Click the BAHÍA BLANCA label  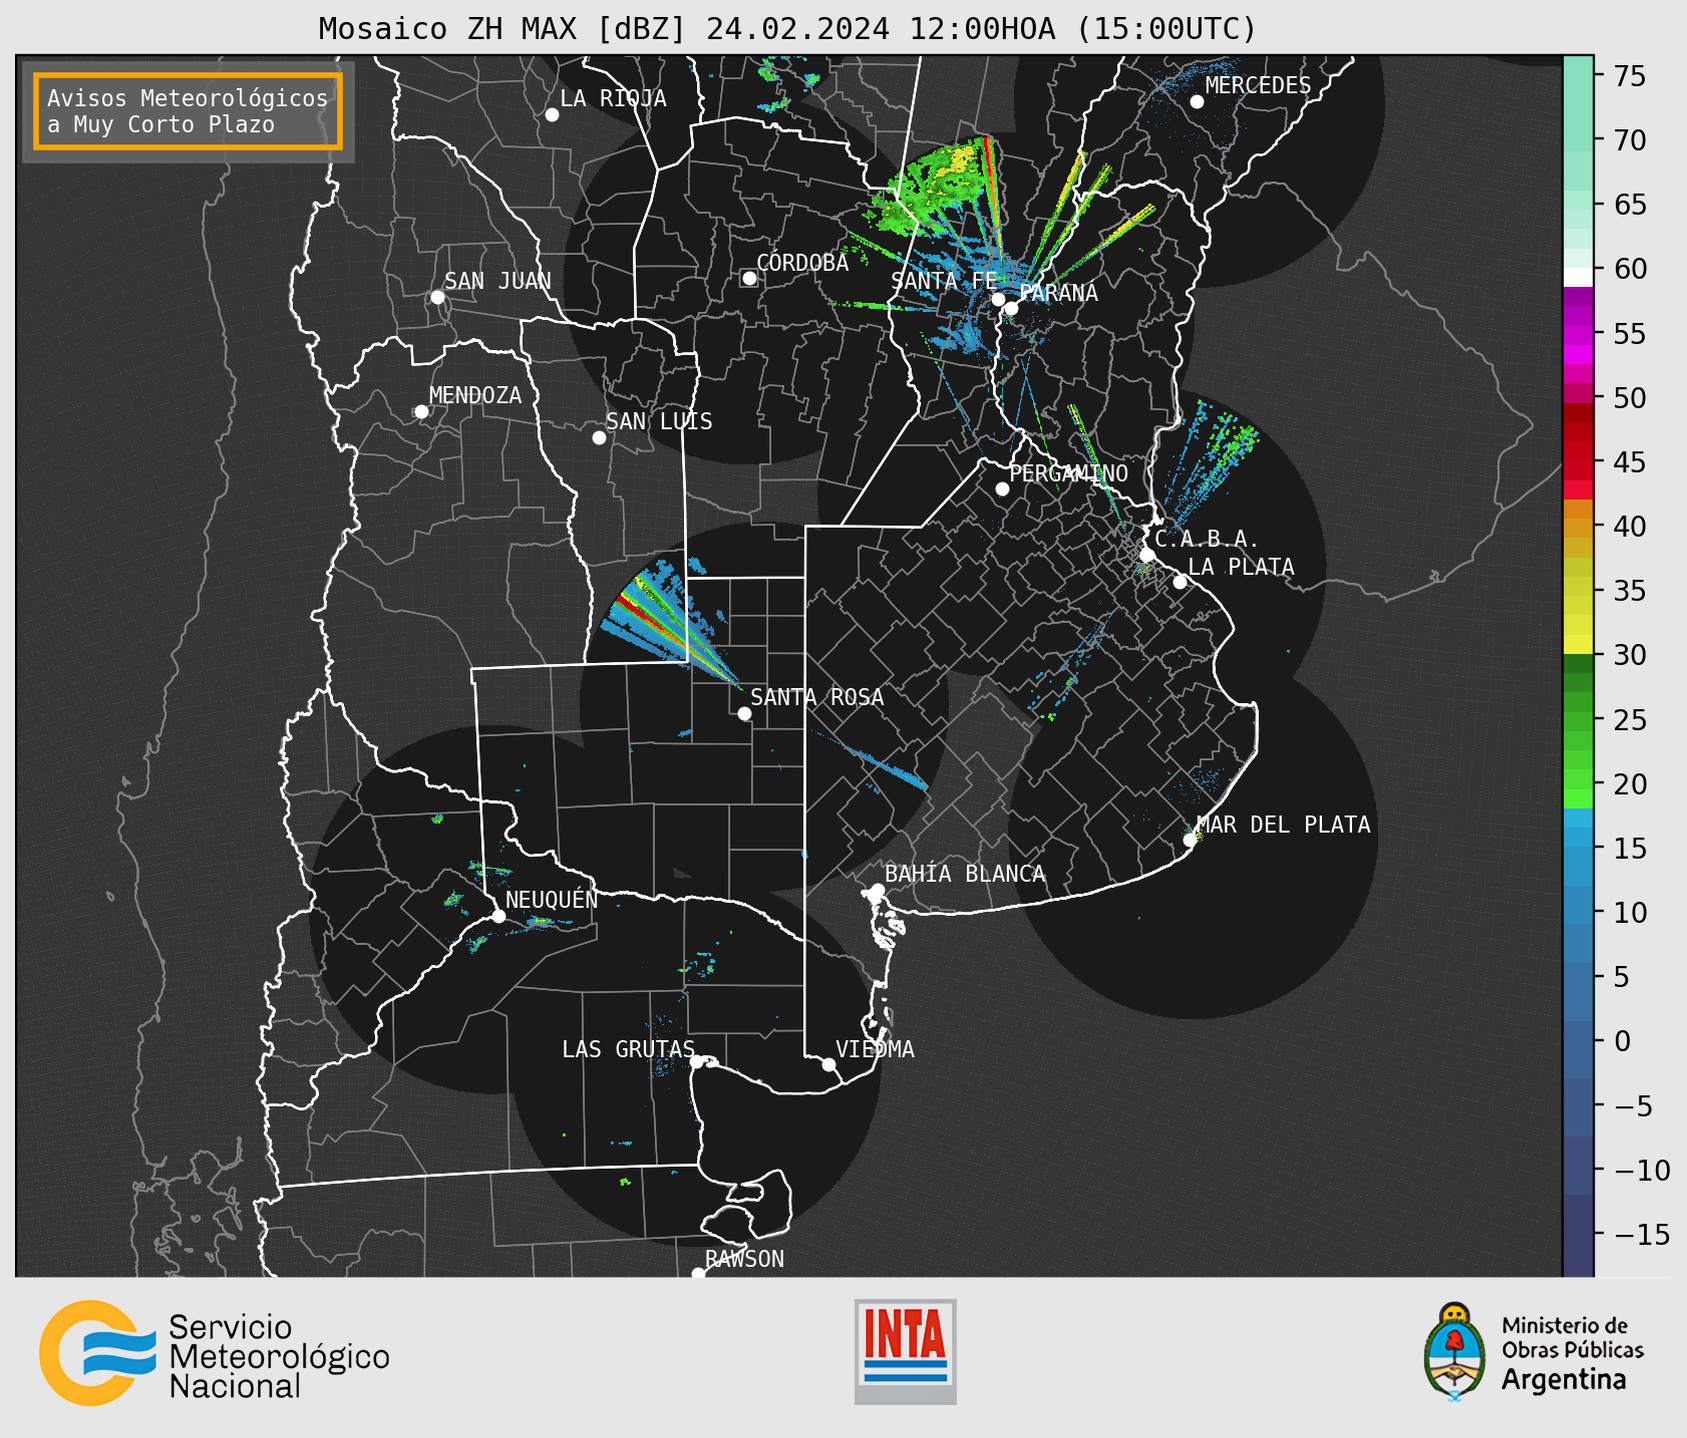click(x=965, y=874)
